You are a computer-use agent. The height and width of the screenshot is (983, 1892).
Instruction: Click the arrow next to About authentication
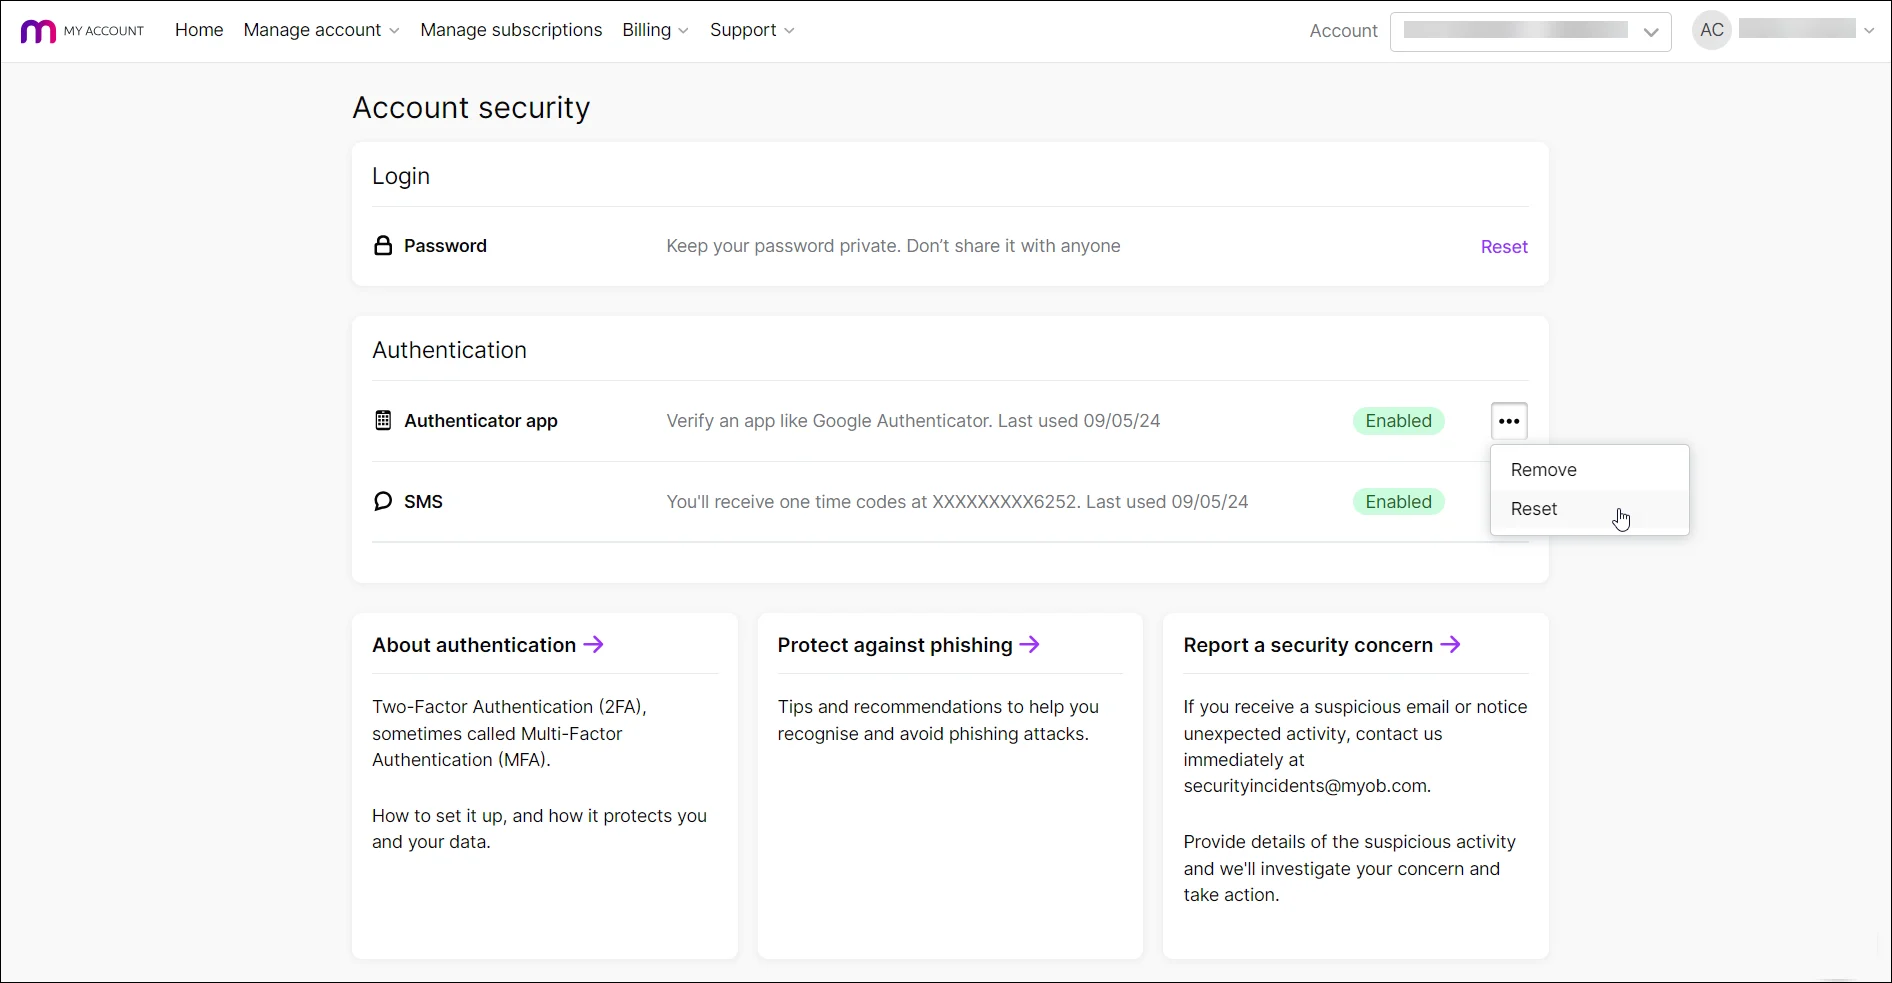594,645
